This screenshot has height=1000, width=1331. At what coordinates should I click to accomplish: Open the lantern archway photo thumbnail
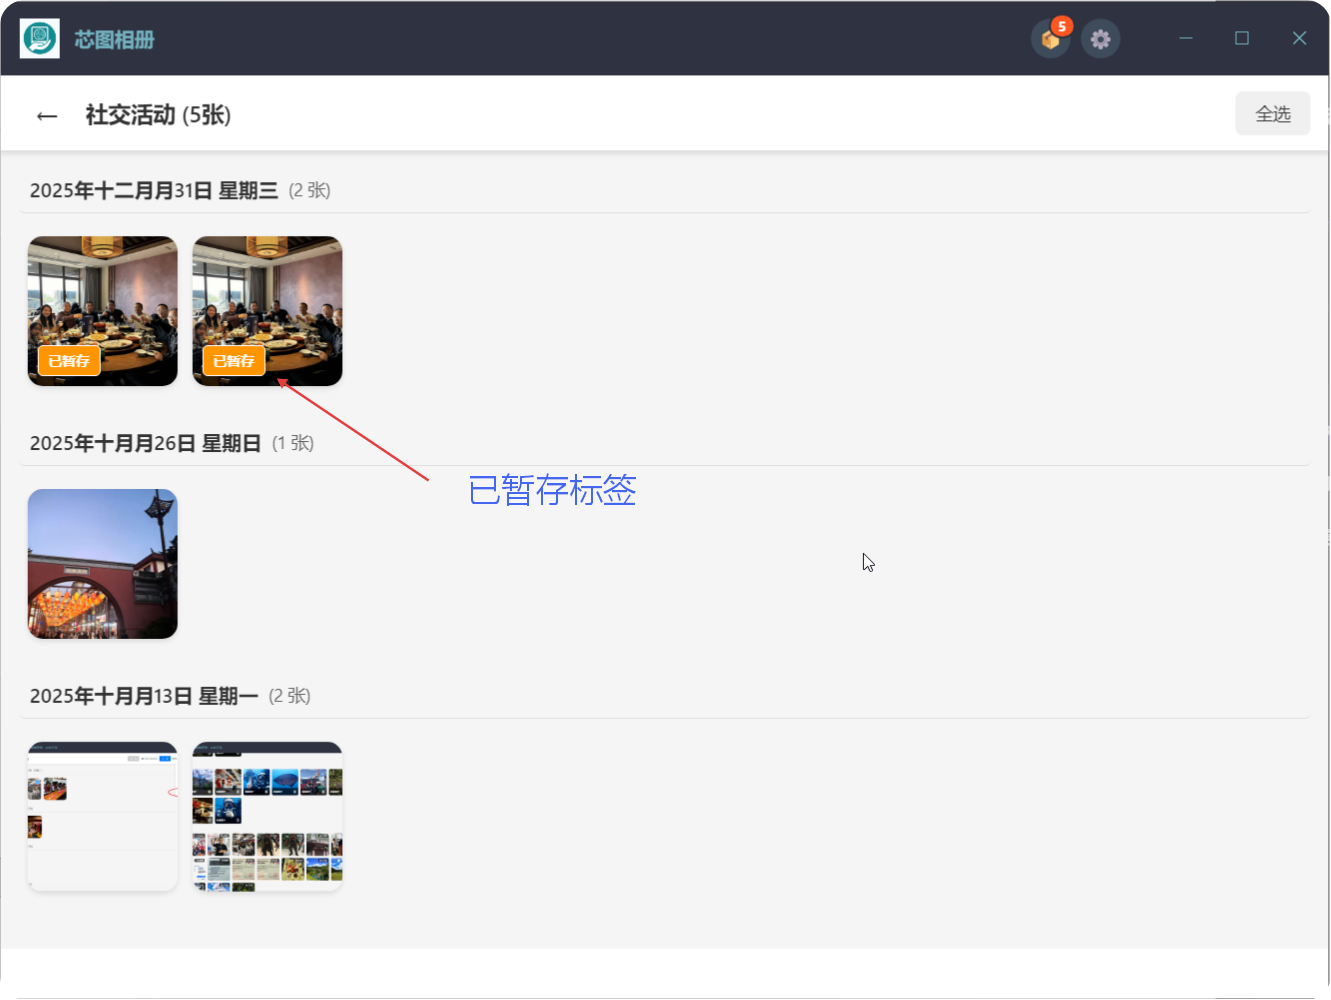tap(102, 563)
